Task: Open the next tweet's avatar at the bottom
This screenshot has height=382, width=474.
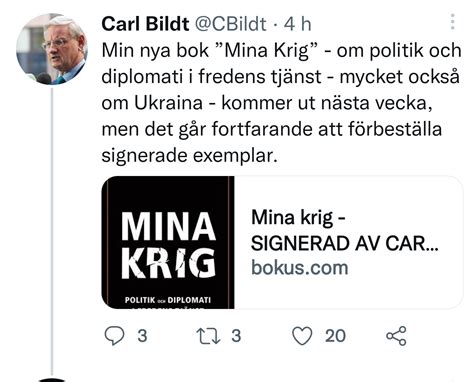Action: [52, 380]
